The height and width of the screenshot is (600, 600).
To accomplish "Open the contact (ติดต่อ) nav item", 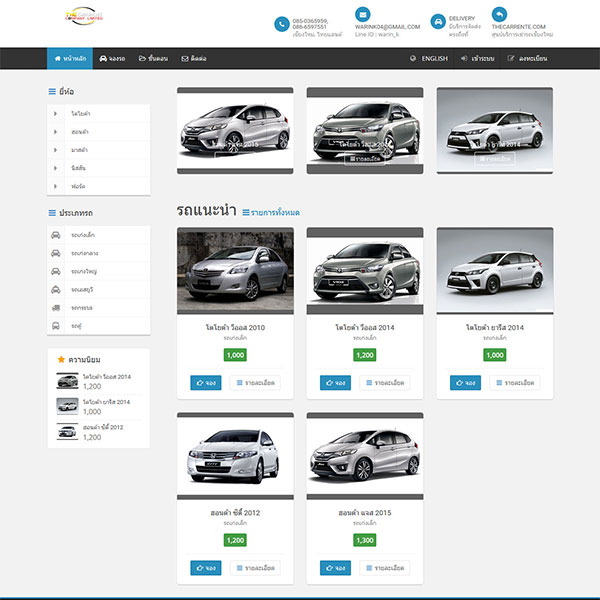I will 194,59.
